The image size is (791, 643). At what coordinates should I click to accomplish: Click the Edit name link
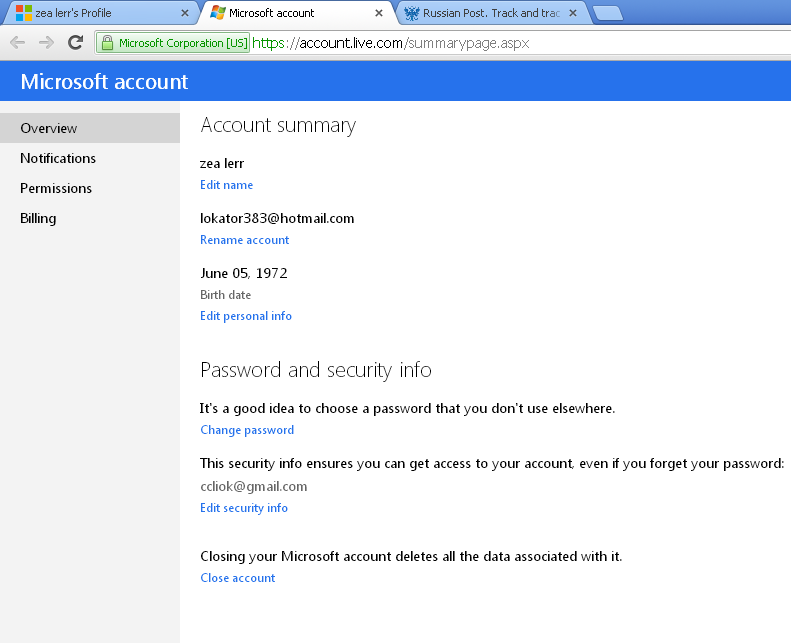pos(227,185)
